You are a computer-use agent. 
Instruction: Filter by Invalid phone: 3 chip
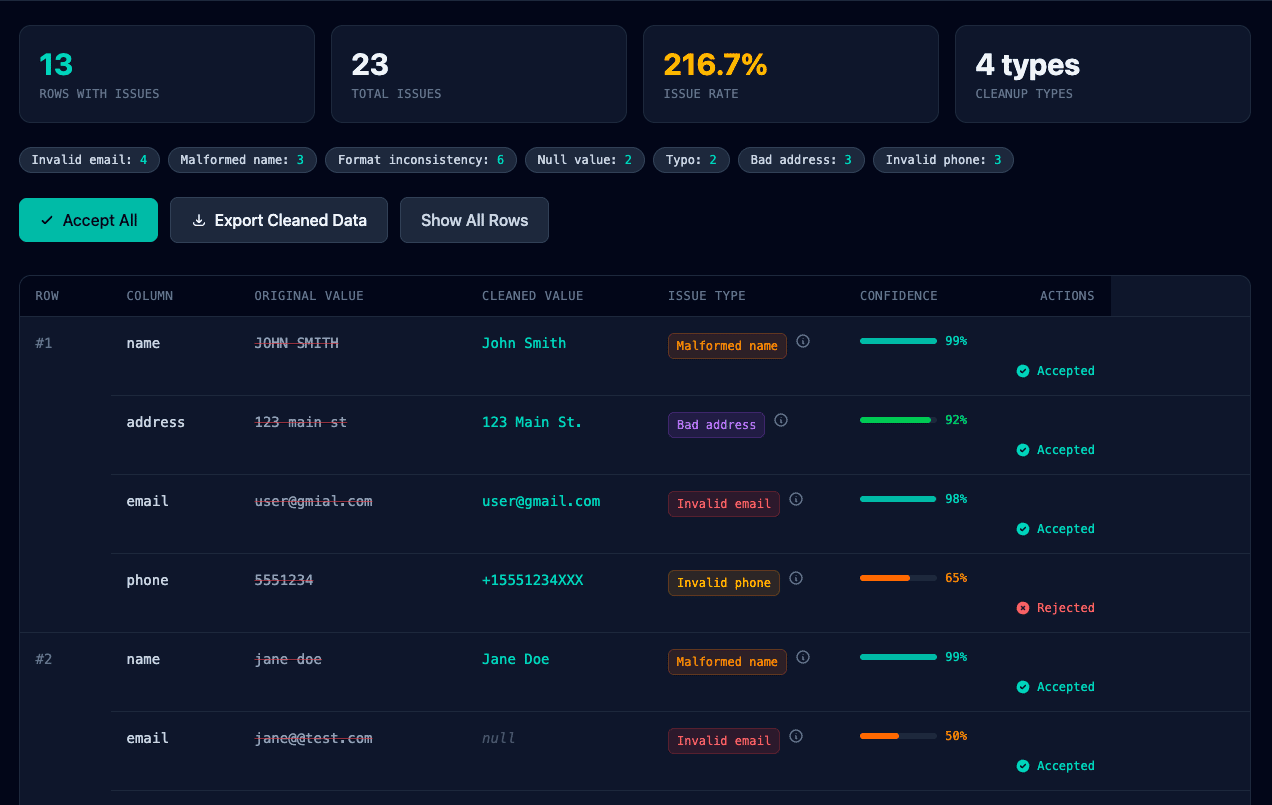(943, 160)
